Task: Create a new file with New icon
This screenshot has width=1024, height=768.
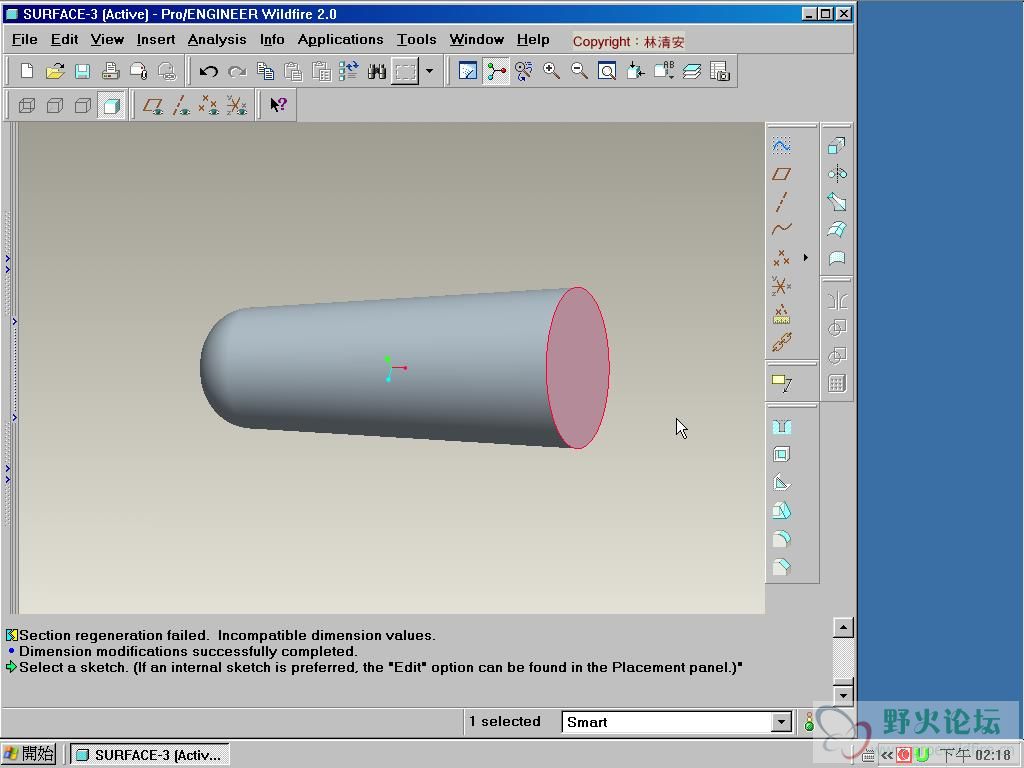Action: point(27,71)
